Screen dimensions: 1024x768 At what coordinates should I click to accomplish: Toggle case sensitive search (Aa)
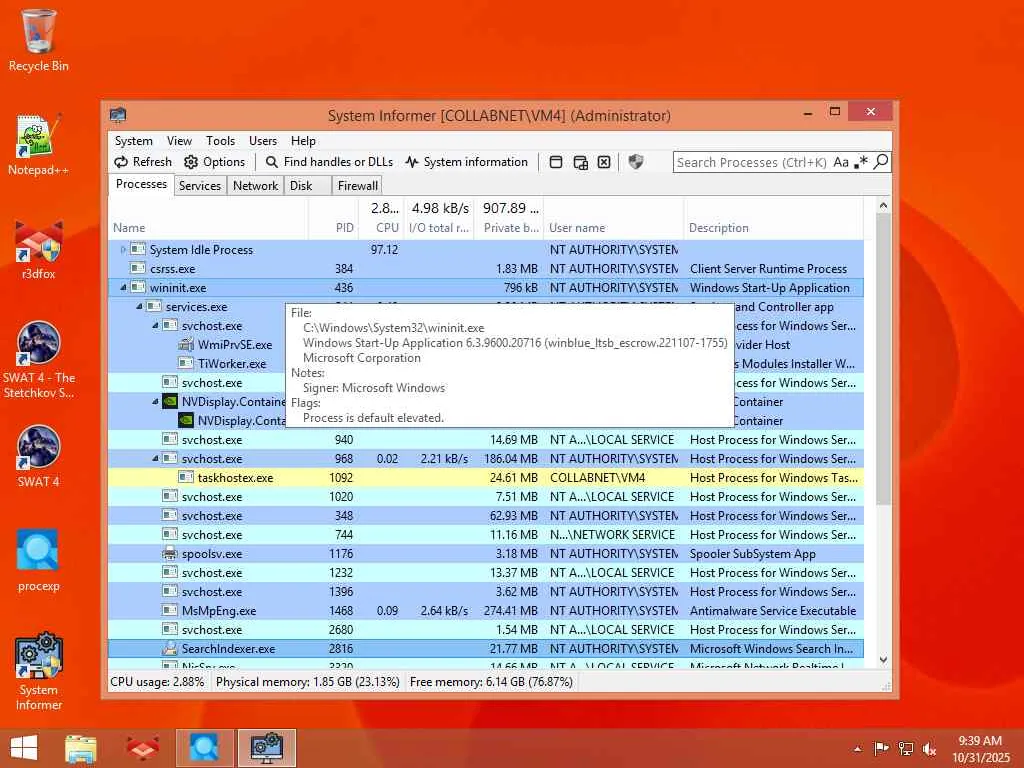click(x=840, y=162)
